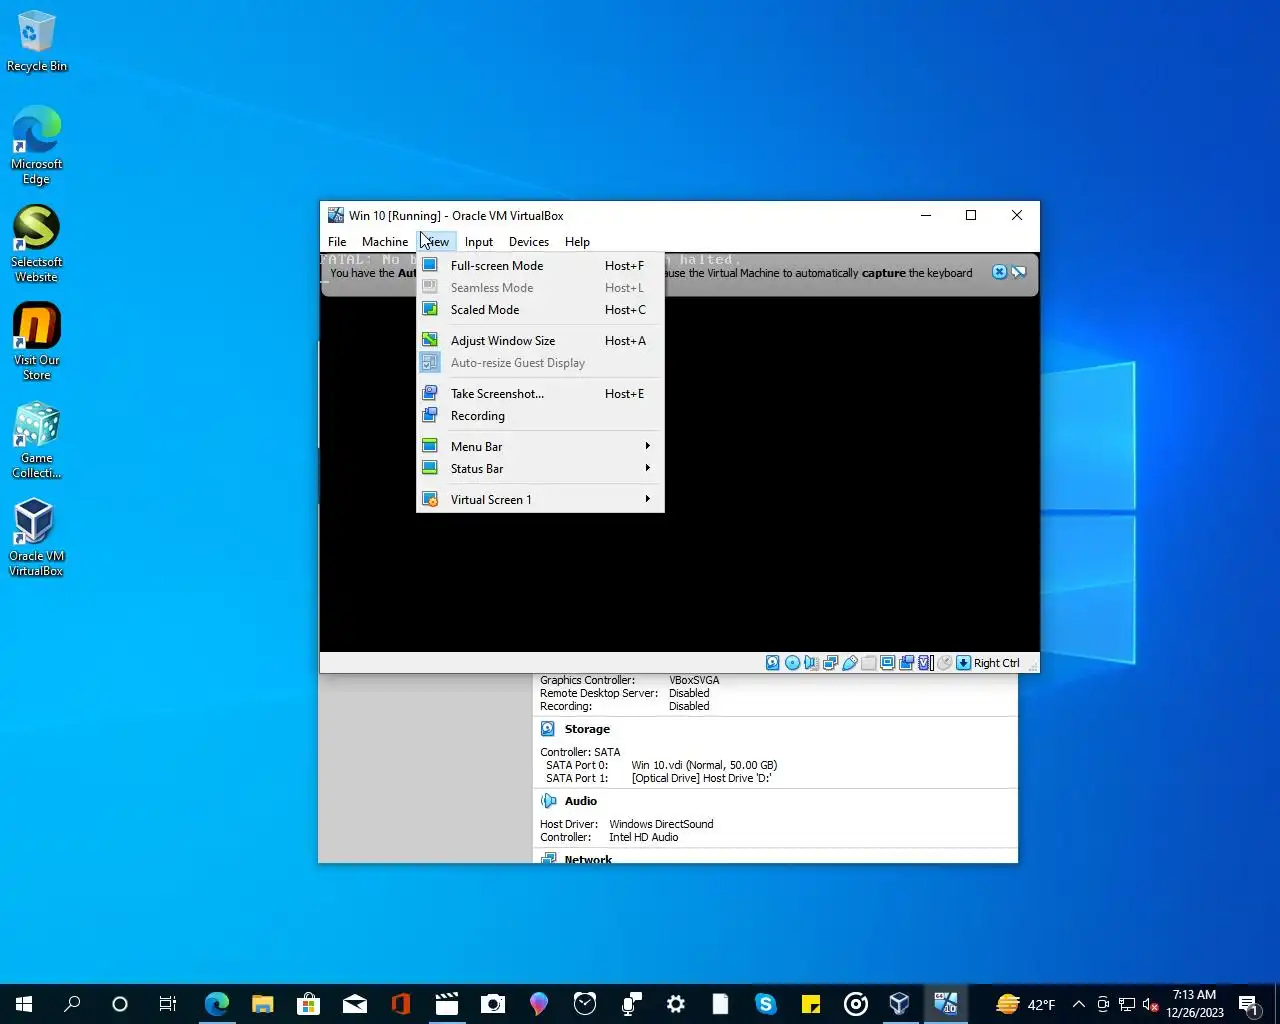
Task: Select the Microsoft Edge desktop shortcut
Action: pyautogui.click(x=36, y=145)
